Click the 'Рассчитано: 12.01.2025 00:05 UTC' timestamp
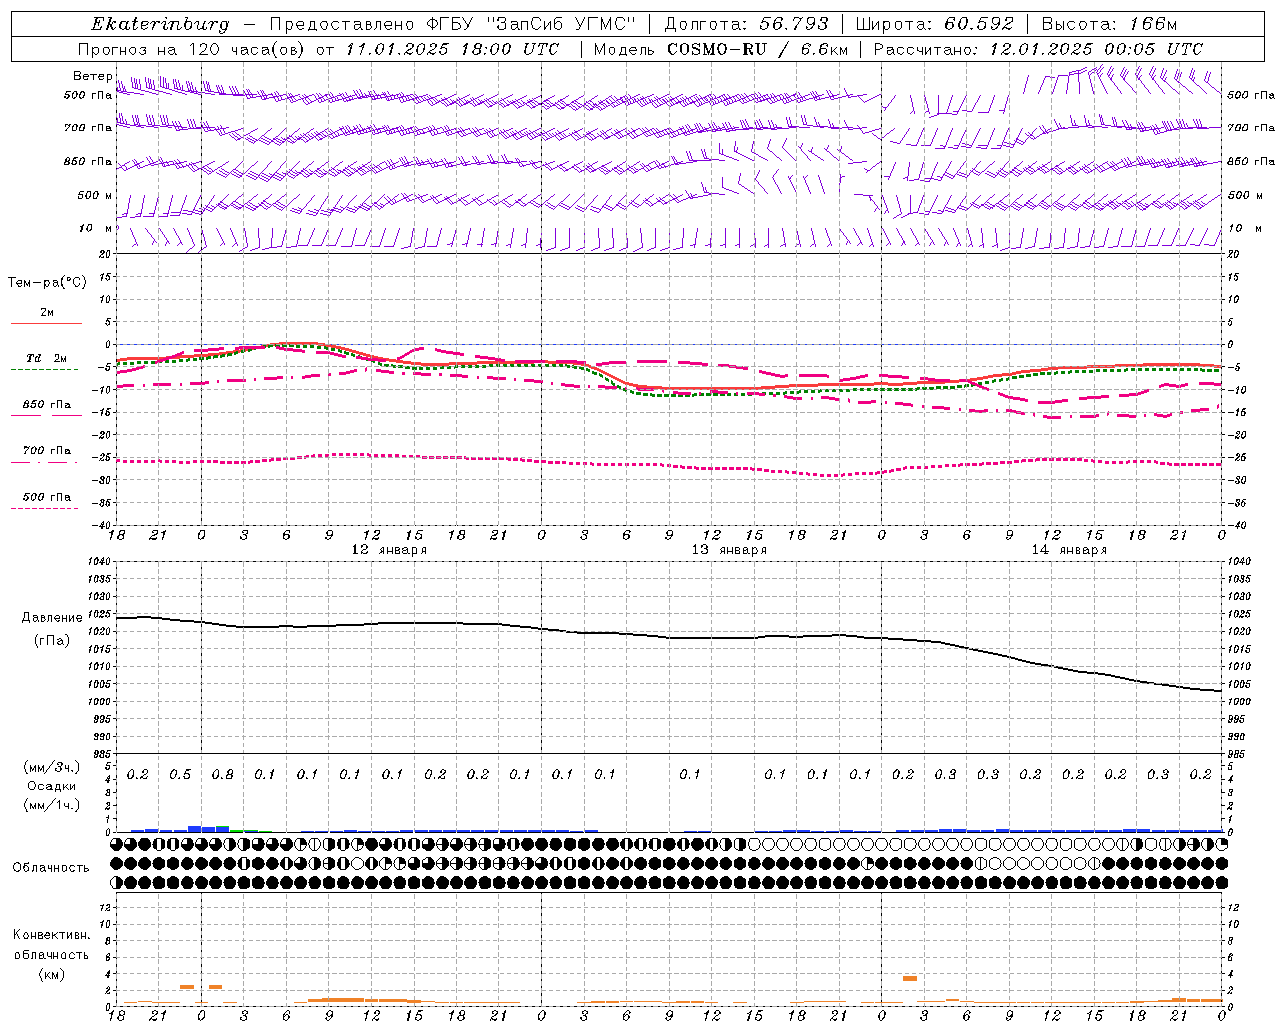The height and width of the screenshot is (1024, 1280). [1038, 49]
